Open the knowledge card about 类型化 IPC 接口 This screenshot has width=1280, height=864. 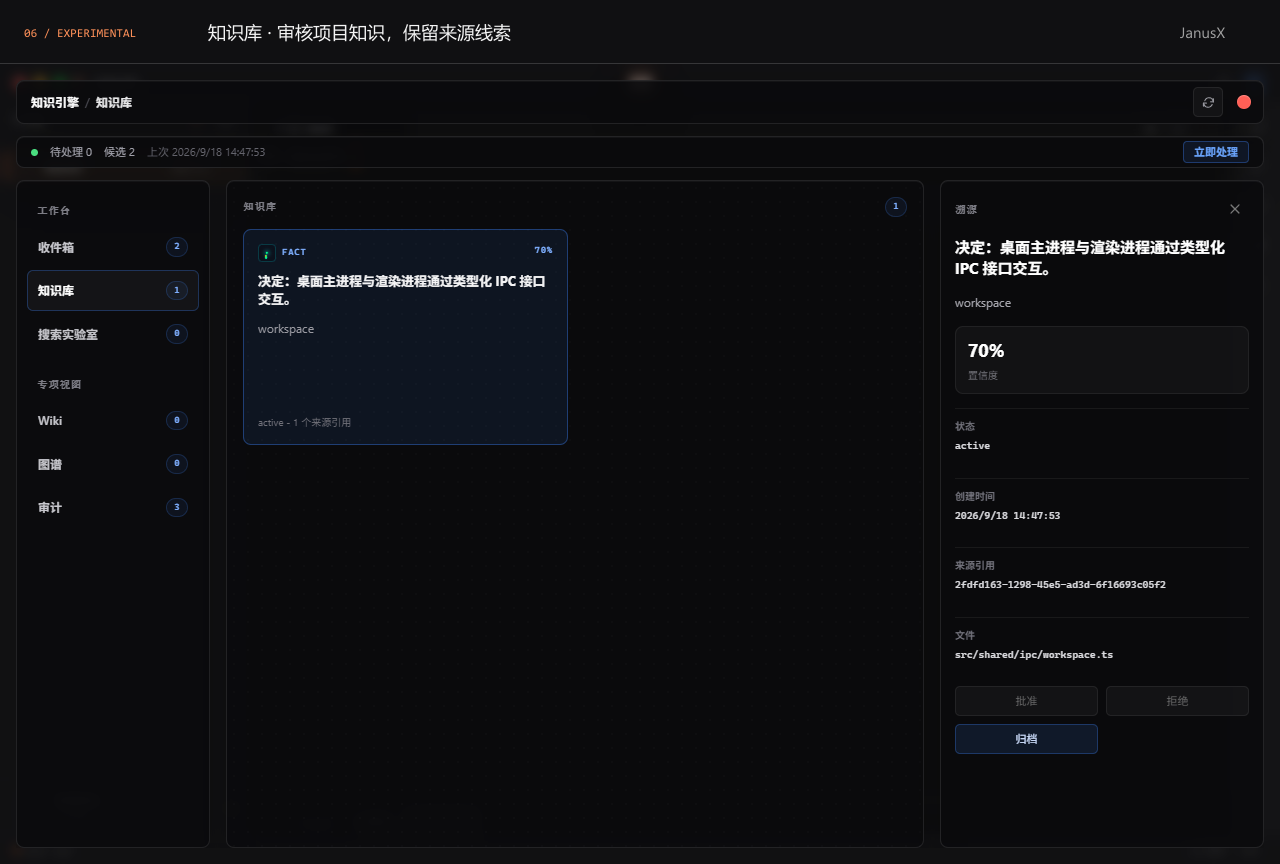tap(405, 337)
